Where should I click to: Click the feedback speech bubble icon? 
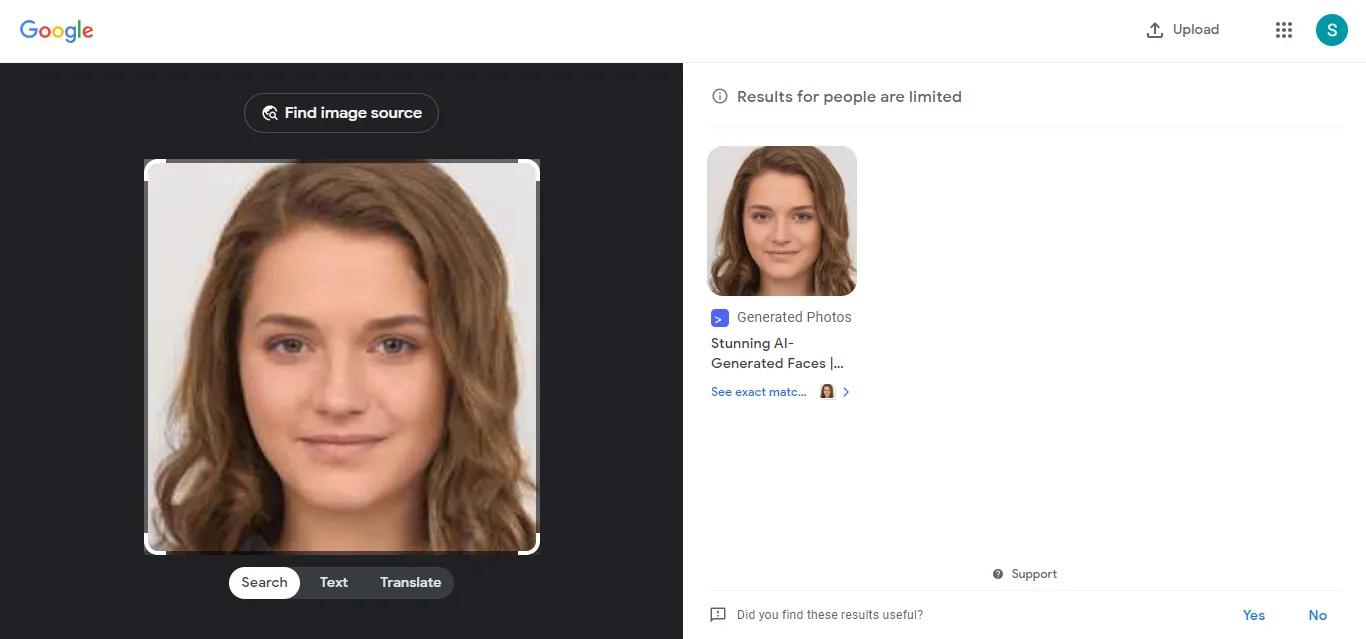pos(716,614)
